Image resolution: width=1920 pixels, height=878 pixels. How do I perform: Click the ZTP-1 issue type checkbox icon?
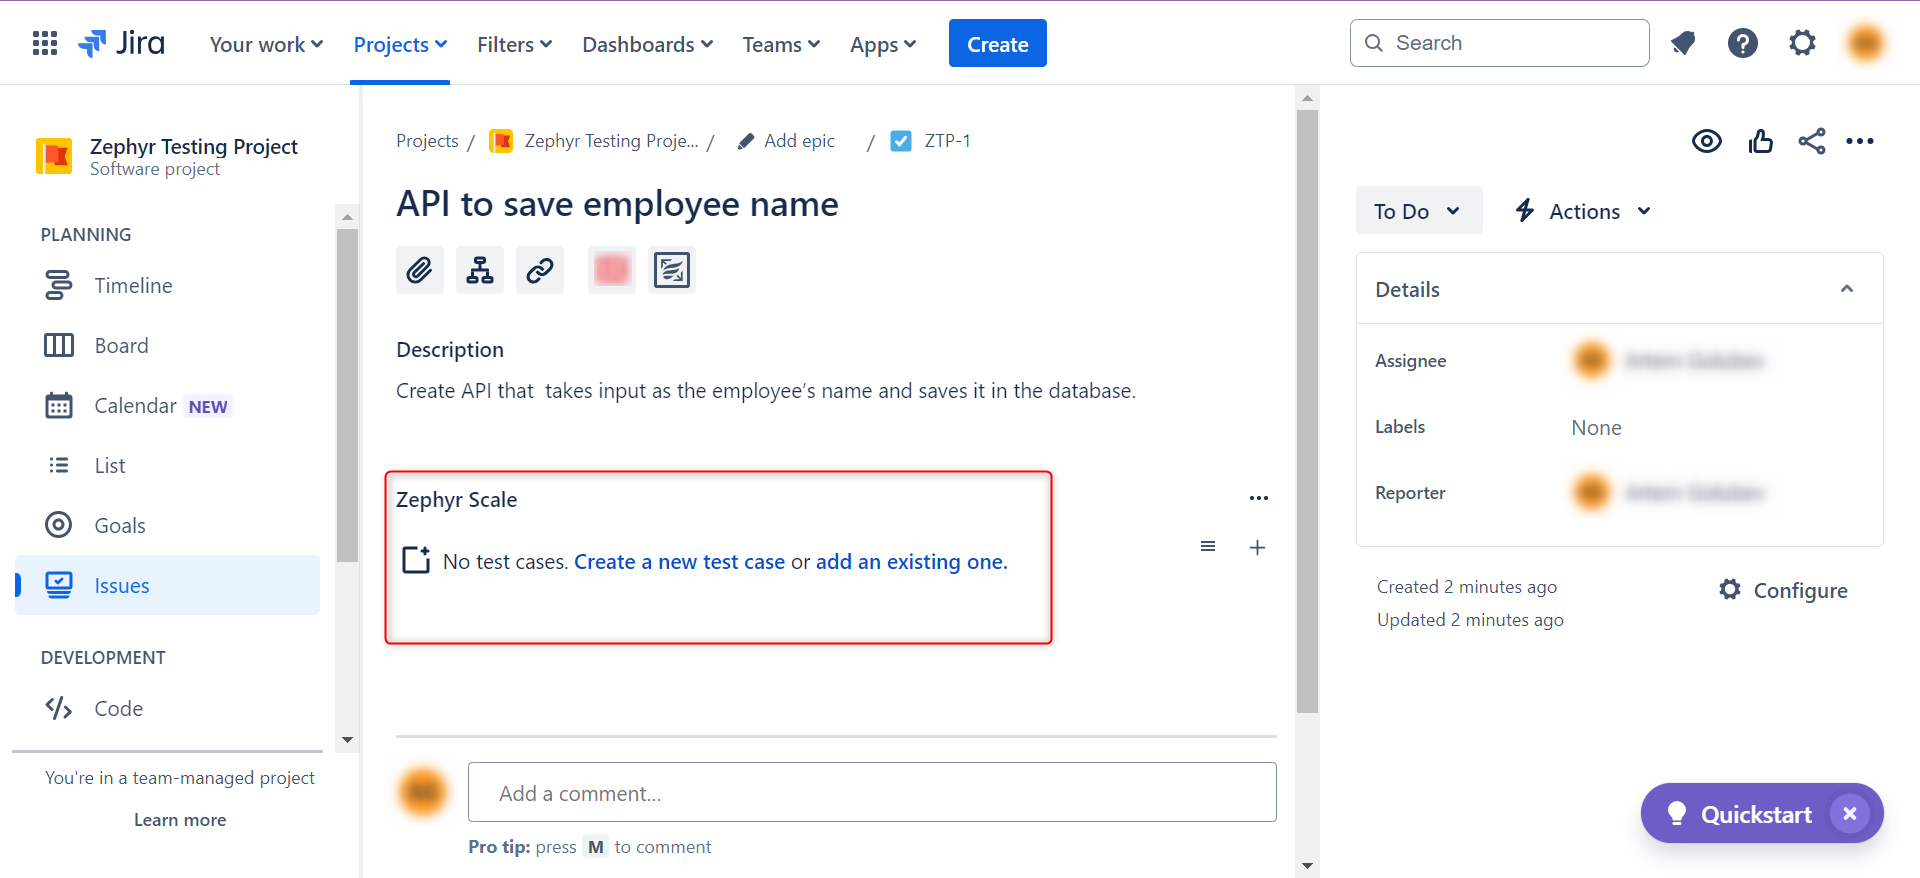click(x=901, y=141)
